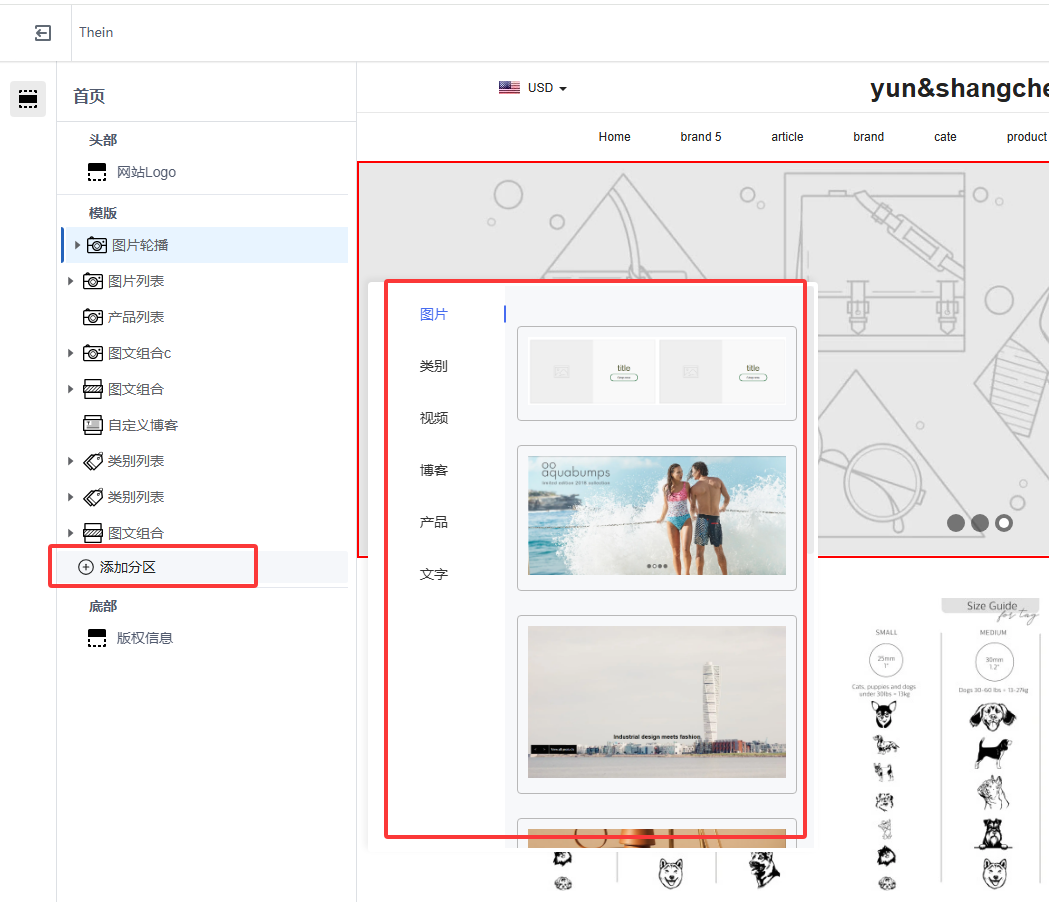1049x902 pixels.
Task: Select the 博客 tab in section picker
Action: click(x=434, y=470)
